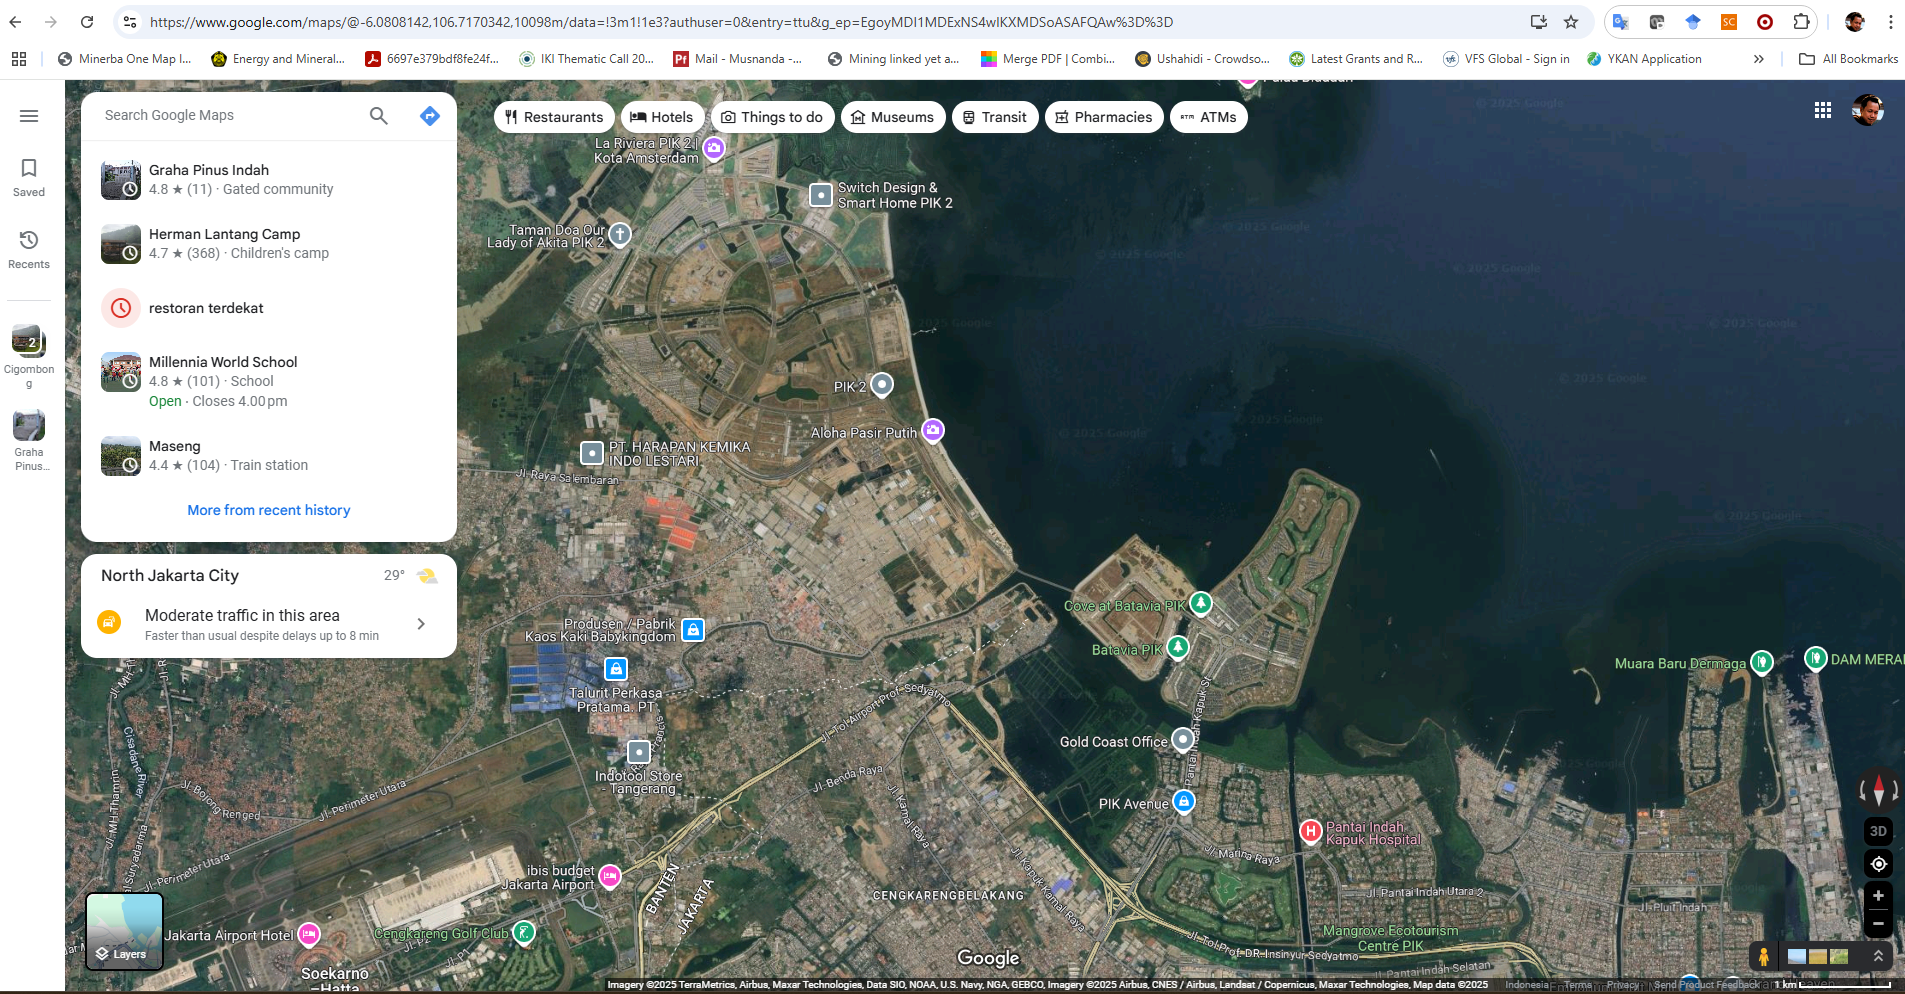Select the Pharmacies category chip
Screen dimensions: 1905x994
1103,117
